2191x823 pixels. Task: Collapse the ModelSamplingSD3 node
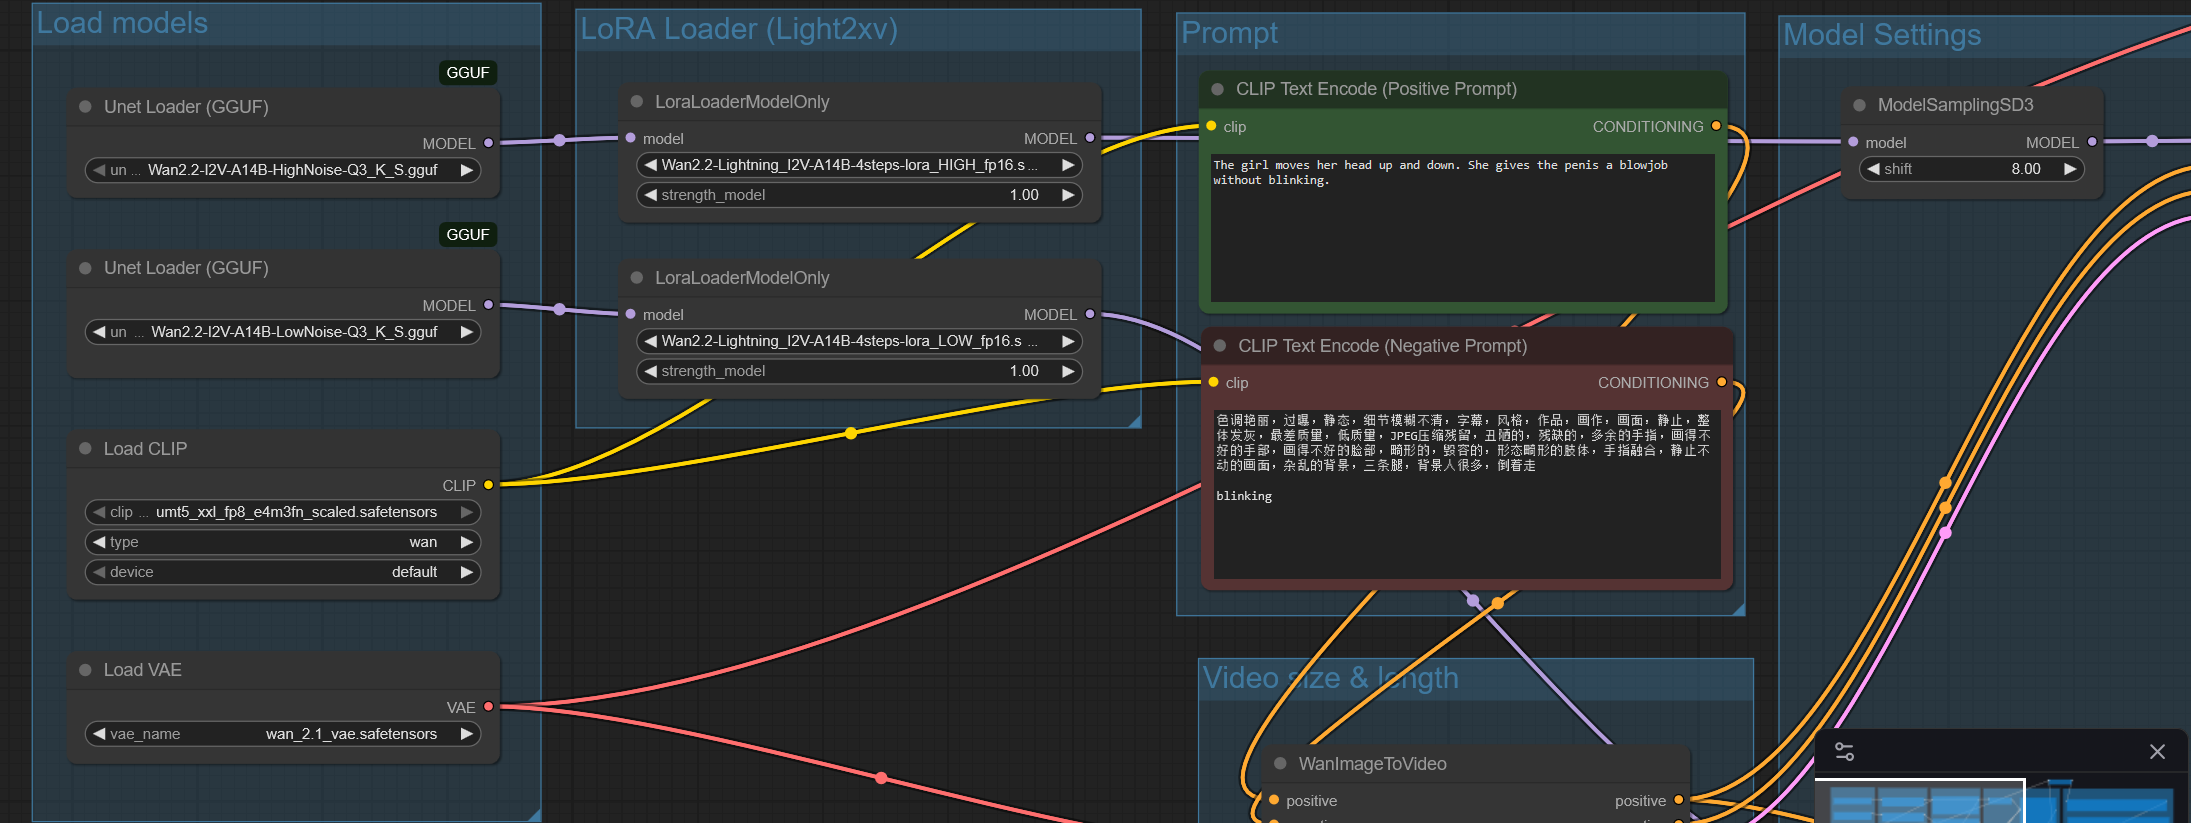point(1859,105)
